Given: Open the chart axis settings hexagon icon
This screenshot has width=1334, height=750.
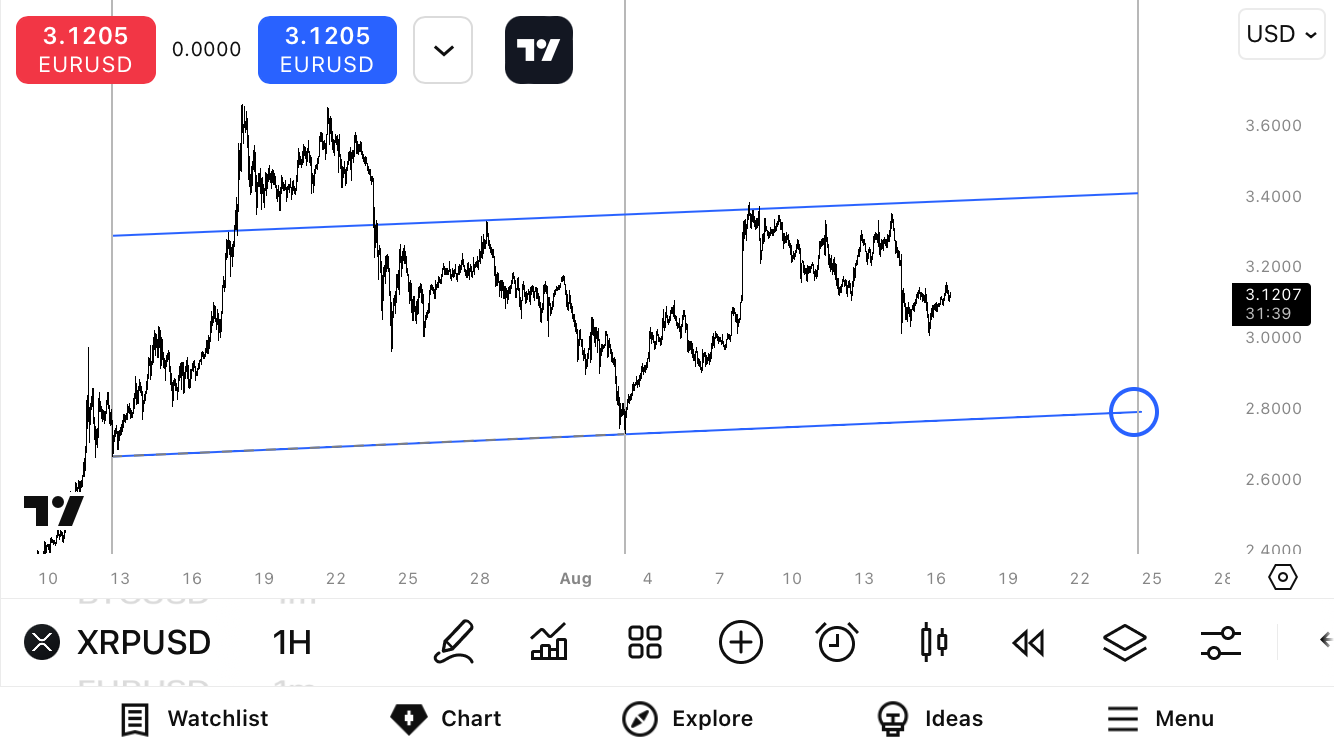Looking at the screenshot, I should point(1283,577).
